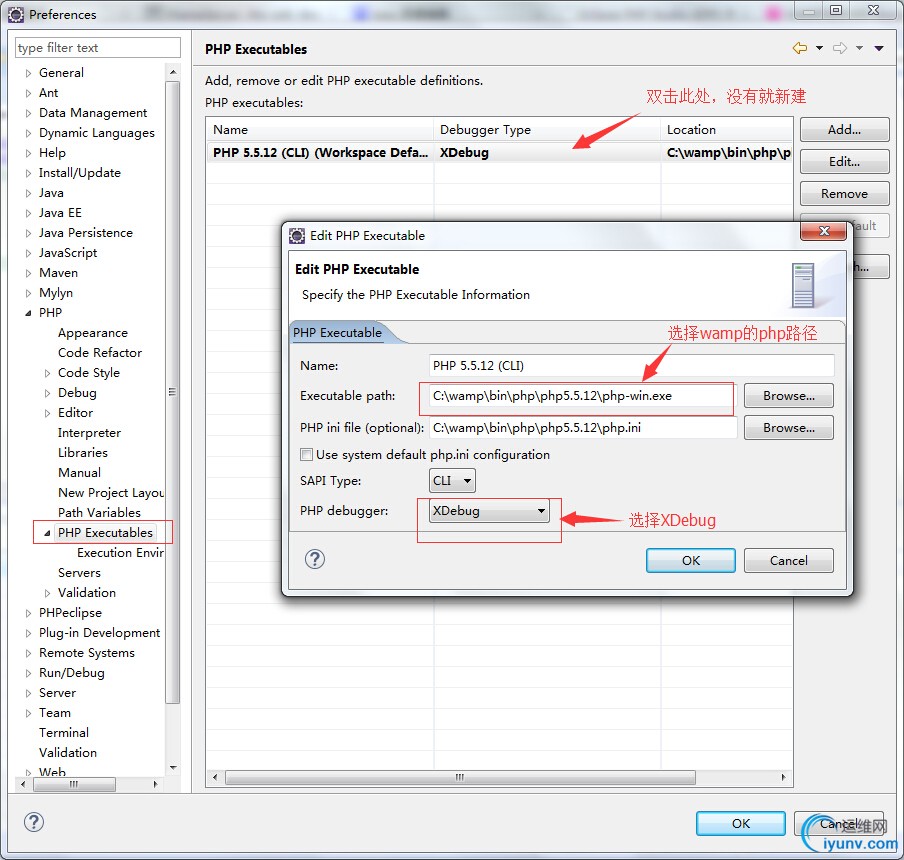Click executables table horizontal scrollbar thumb
The width and height of the screenshot is (904, 860).
coord(460,778)
